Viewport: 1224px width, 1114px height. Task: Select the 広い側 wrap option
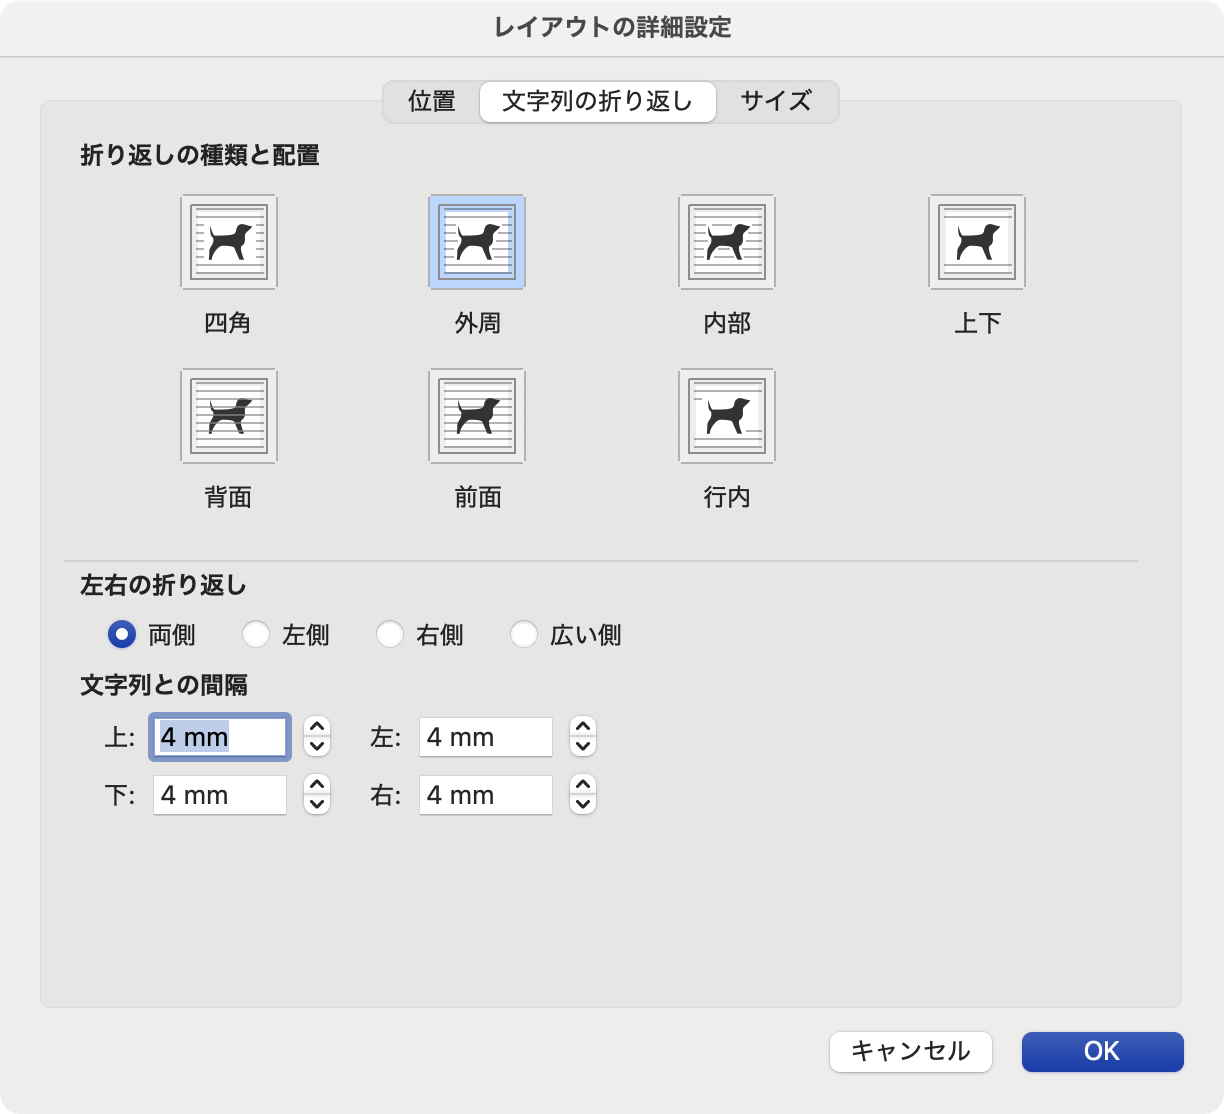(524, 635)
